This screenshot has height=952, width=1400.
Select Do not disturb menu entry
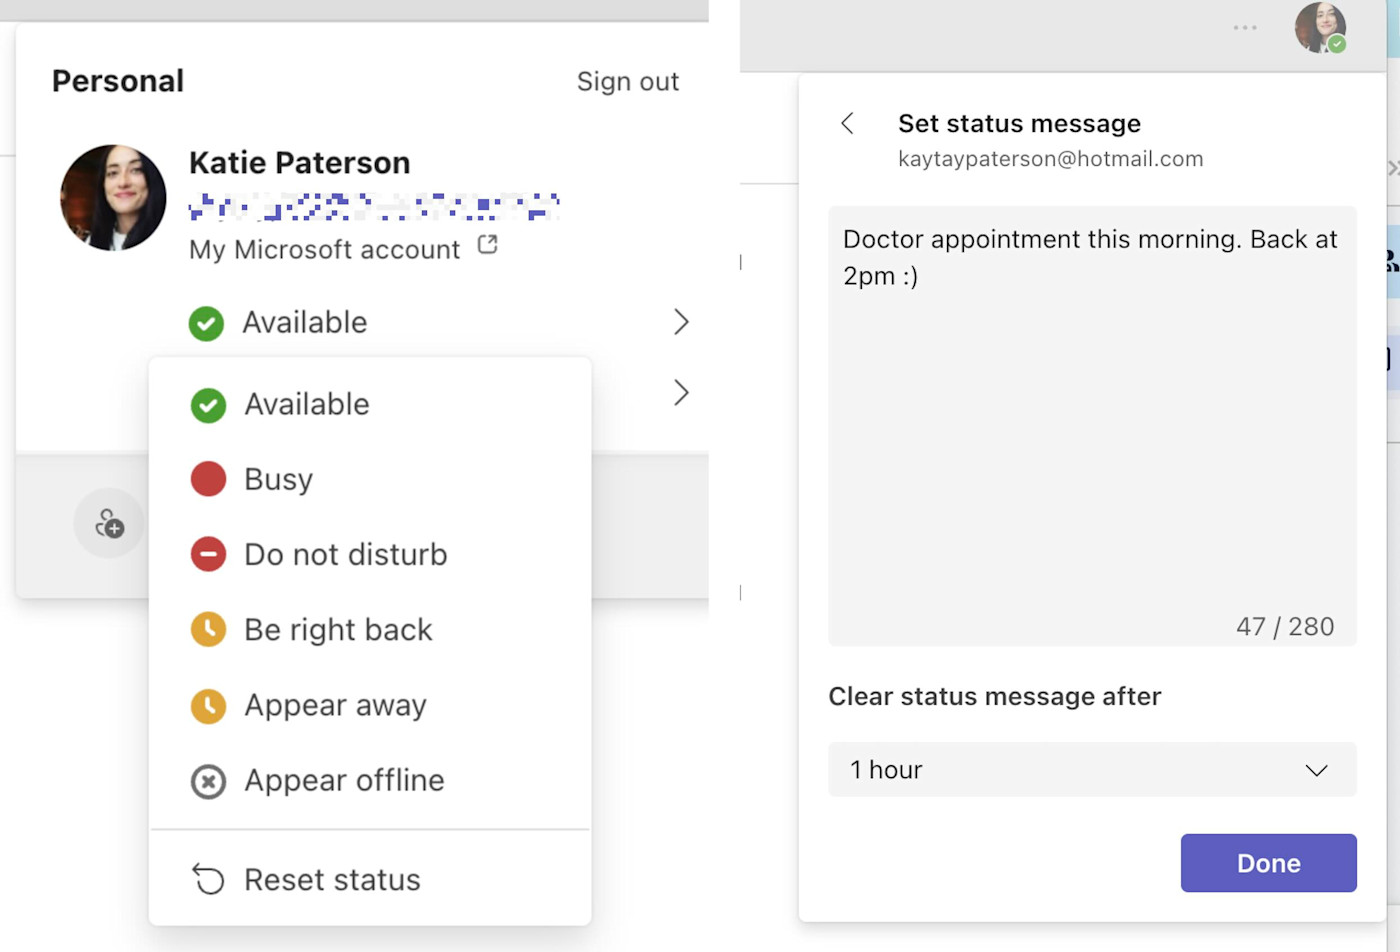(x=346, y=554)
